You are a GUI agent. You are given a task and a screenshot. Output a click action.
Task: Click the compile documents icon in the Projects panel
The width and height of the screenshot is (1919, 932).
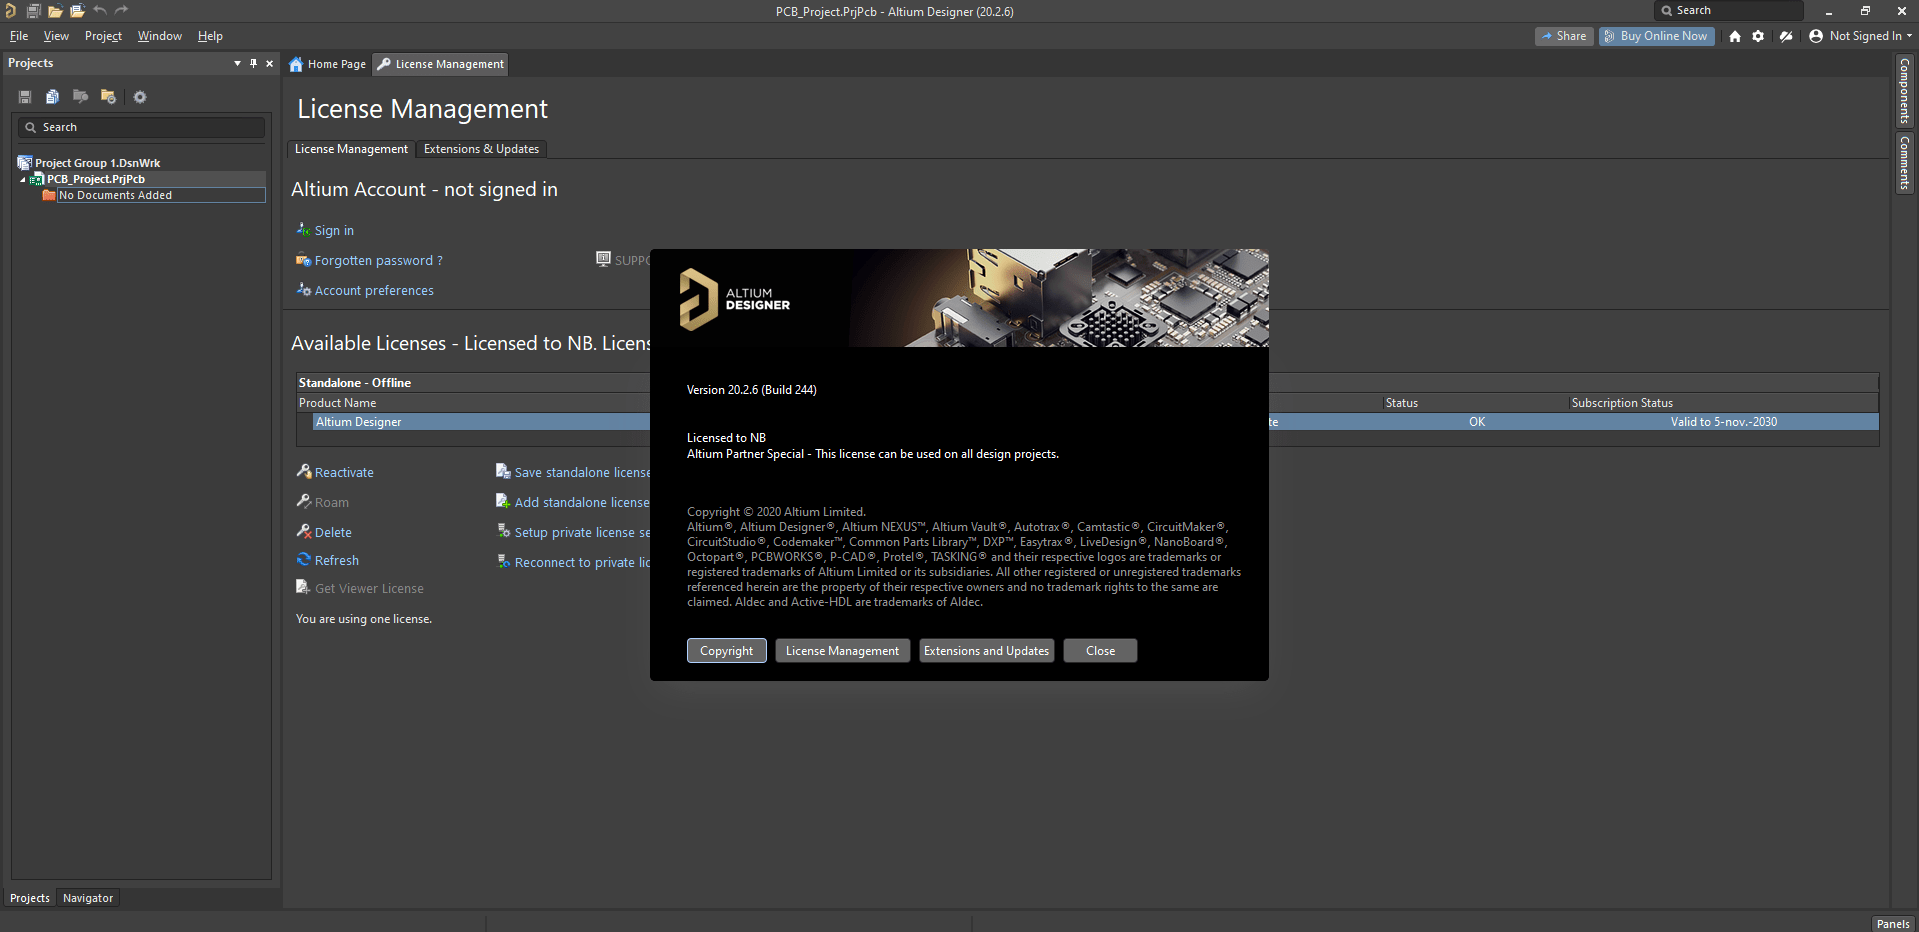(52, 97)
